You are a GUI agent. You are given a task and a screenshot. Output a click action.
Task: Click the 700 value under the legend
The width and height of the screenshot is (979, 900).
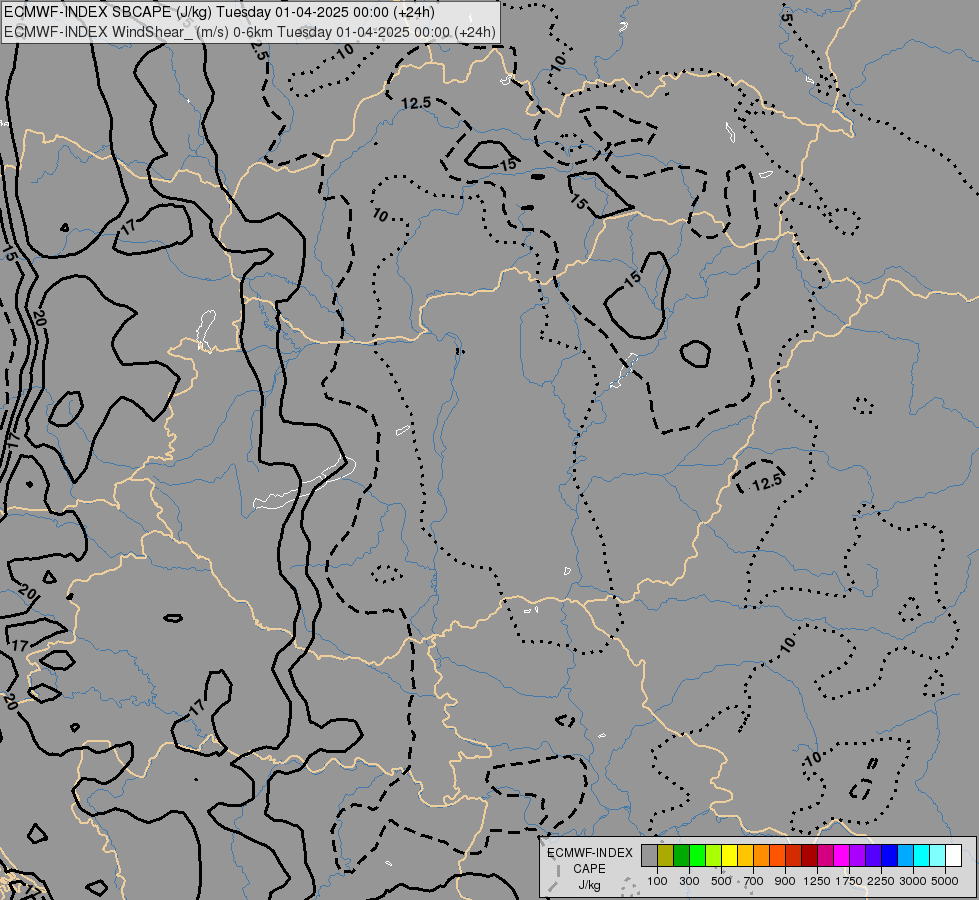[x=754, y=881]
